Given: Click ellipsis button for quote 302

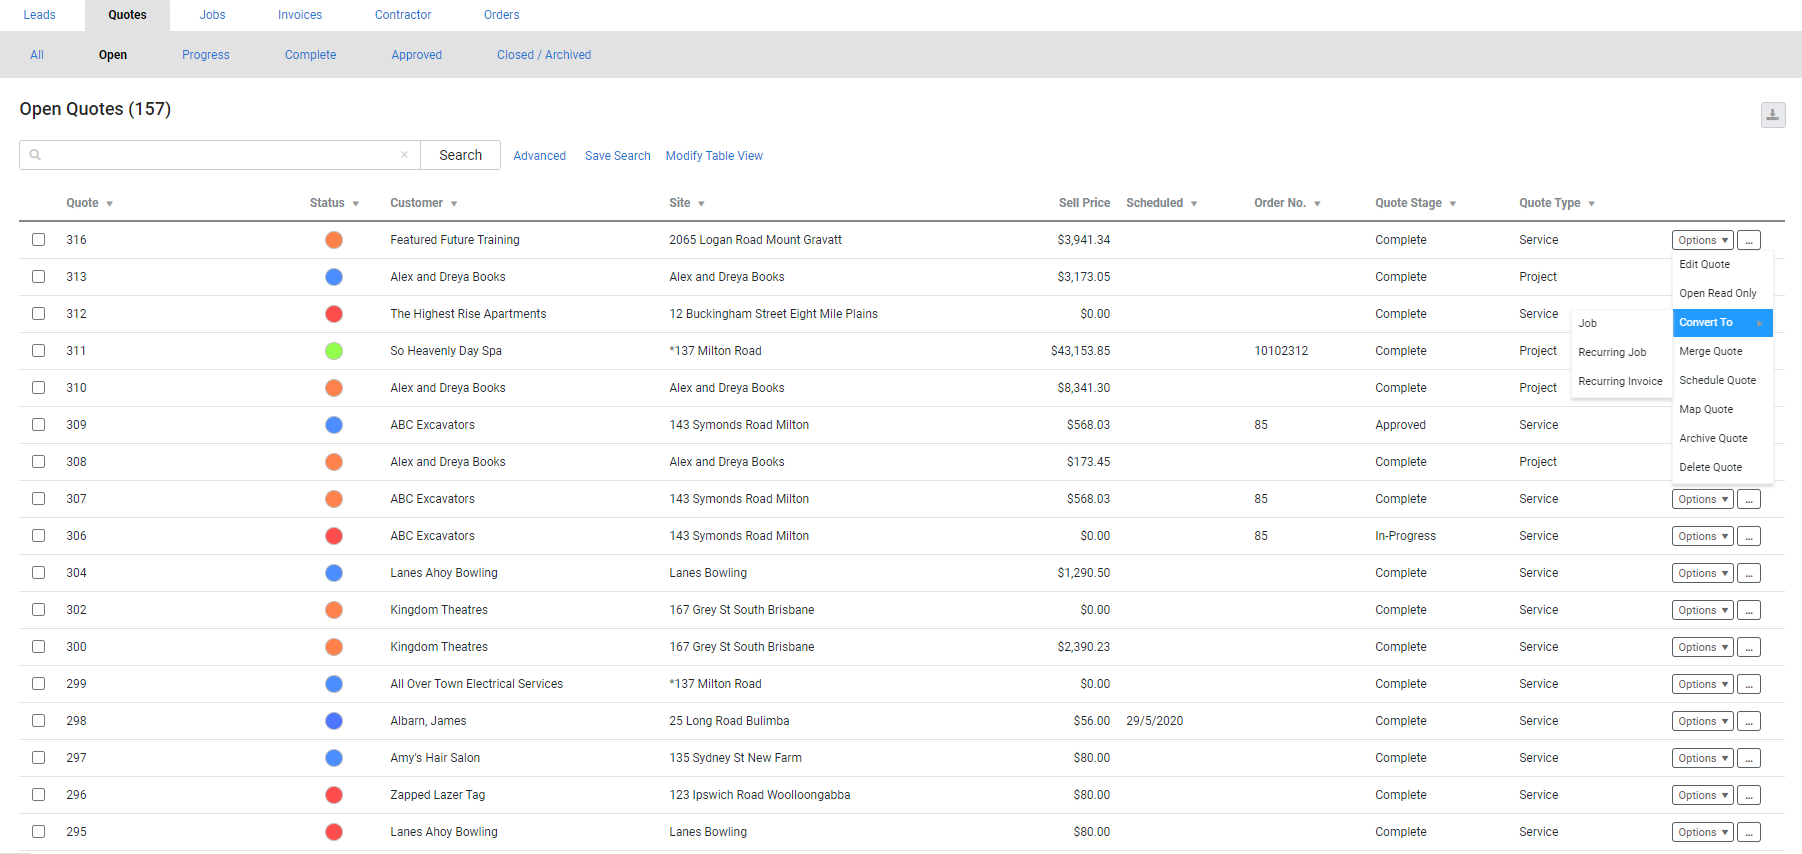Looking at the screenshot, I should click(1748, 610).
